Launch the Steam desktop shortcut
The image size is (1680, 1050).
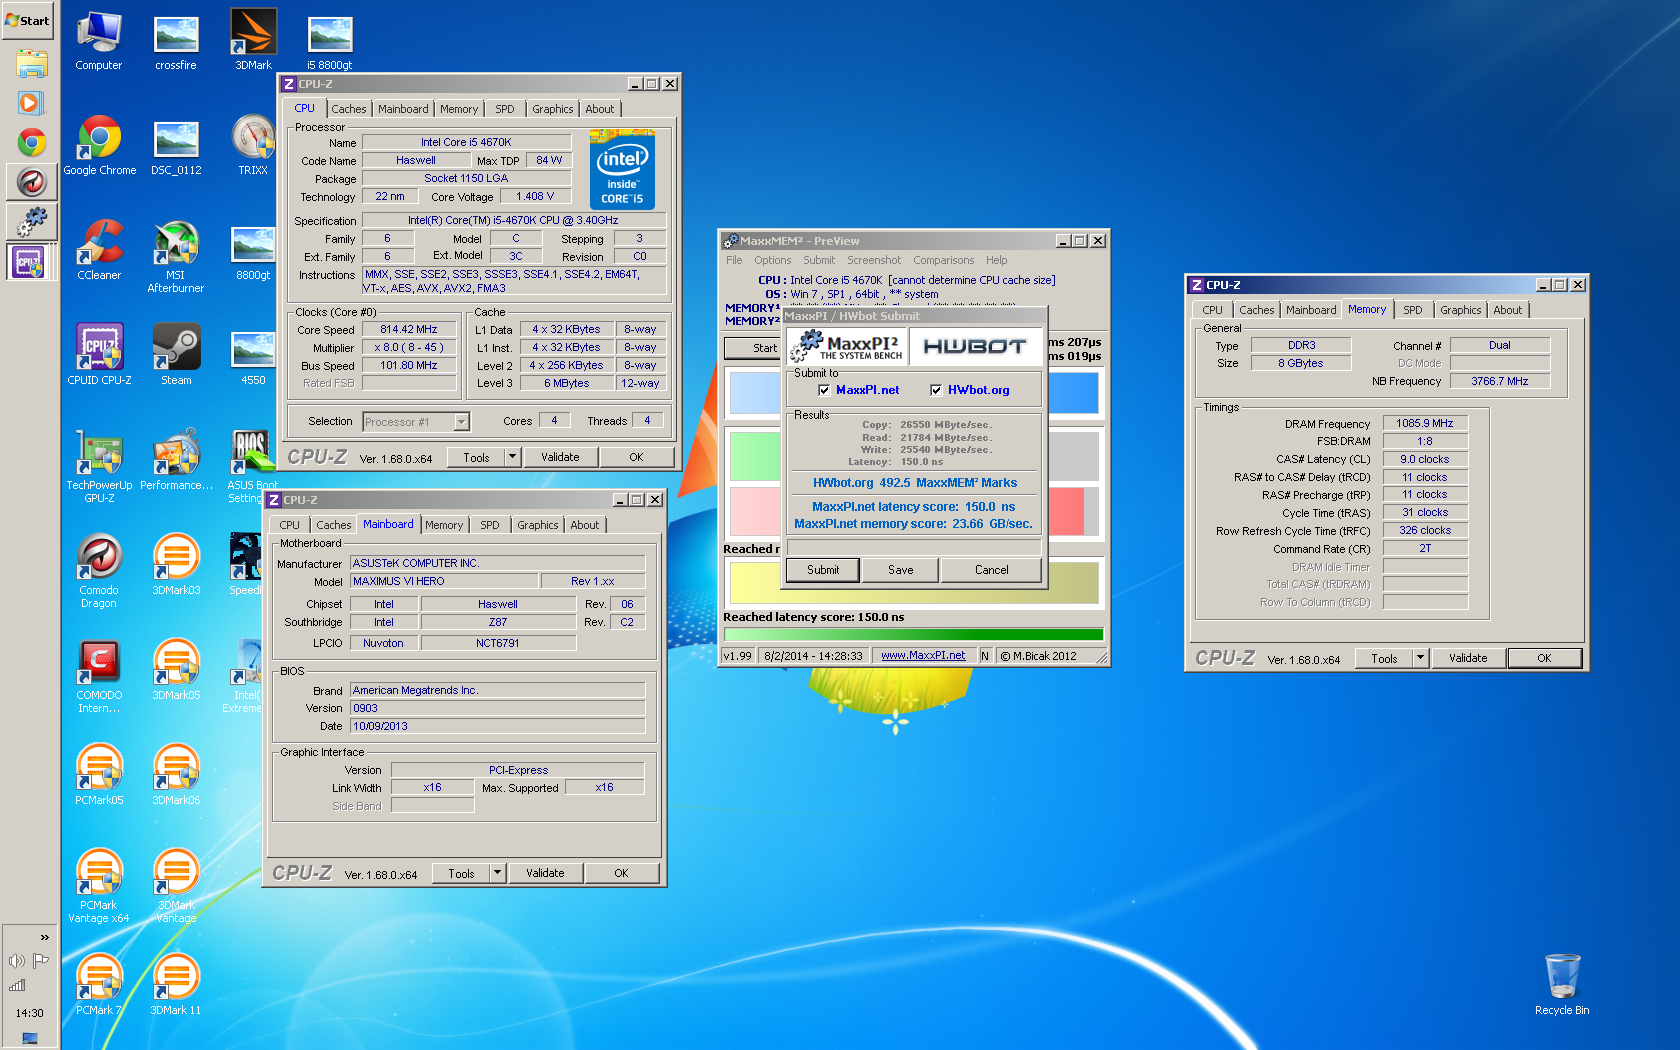coord(176,355)
